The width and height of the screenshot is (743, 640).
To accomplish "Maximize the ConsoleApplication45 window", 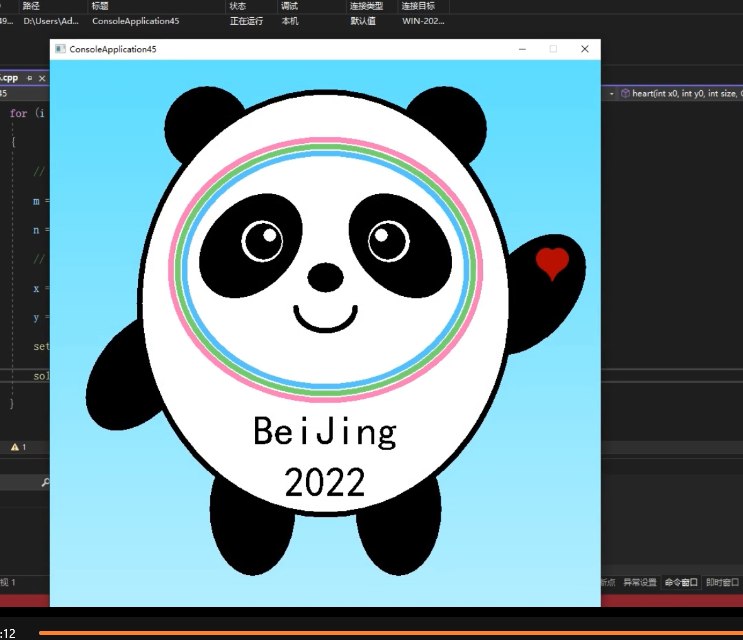I will click(553, 49).
